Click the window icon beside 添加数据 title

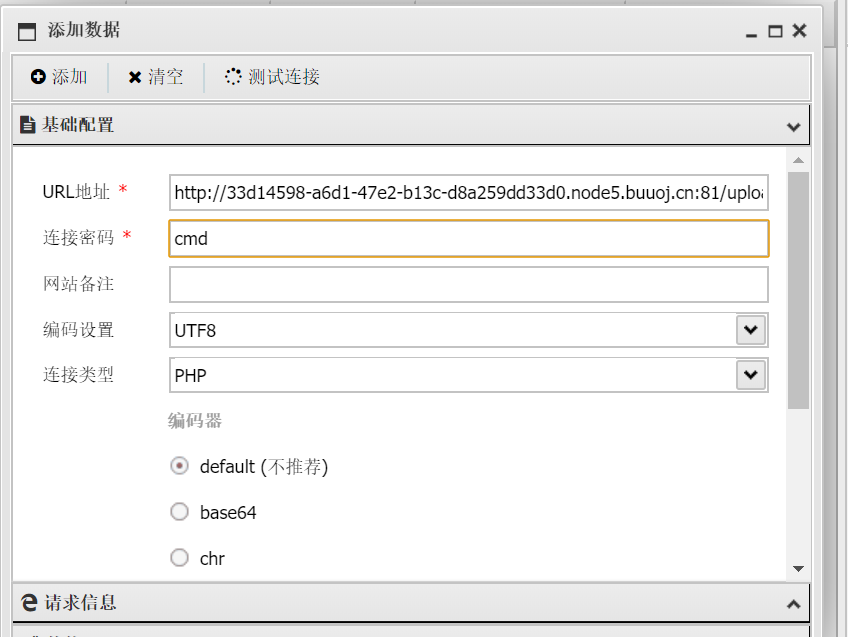pyautogui.click(x=27, y=31)
